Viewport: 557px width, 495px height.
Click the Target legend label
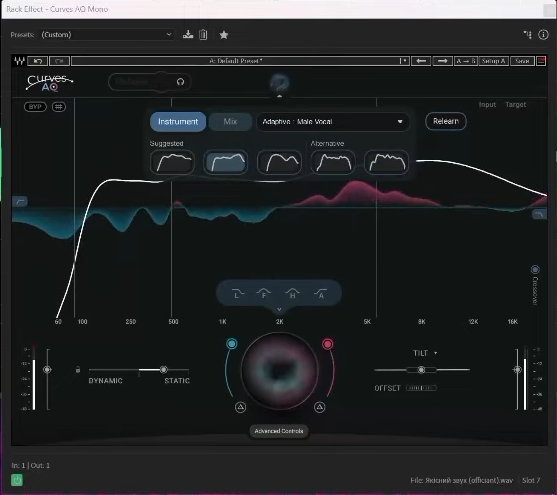point(515,104)
